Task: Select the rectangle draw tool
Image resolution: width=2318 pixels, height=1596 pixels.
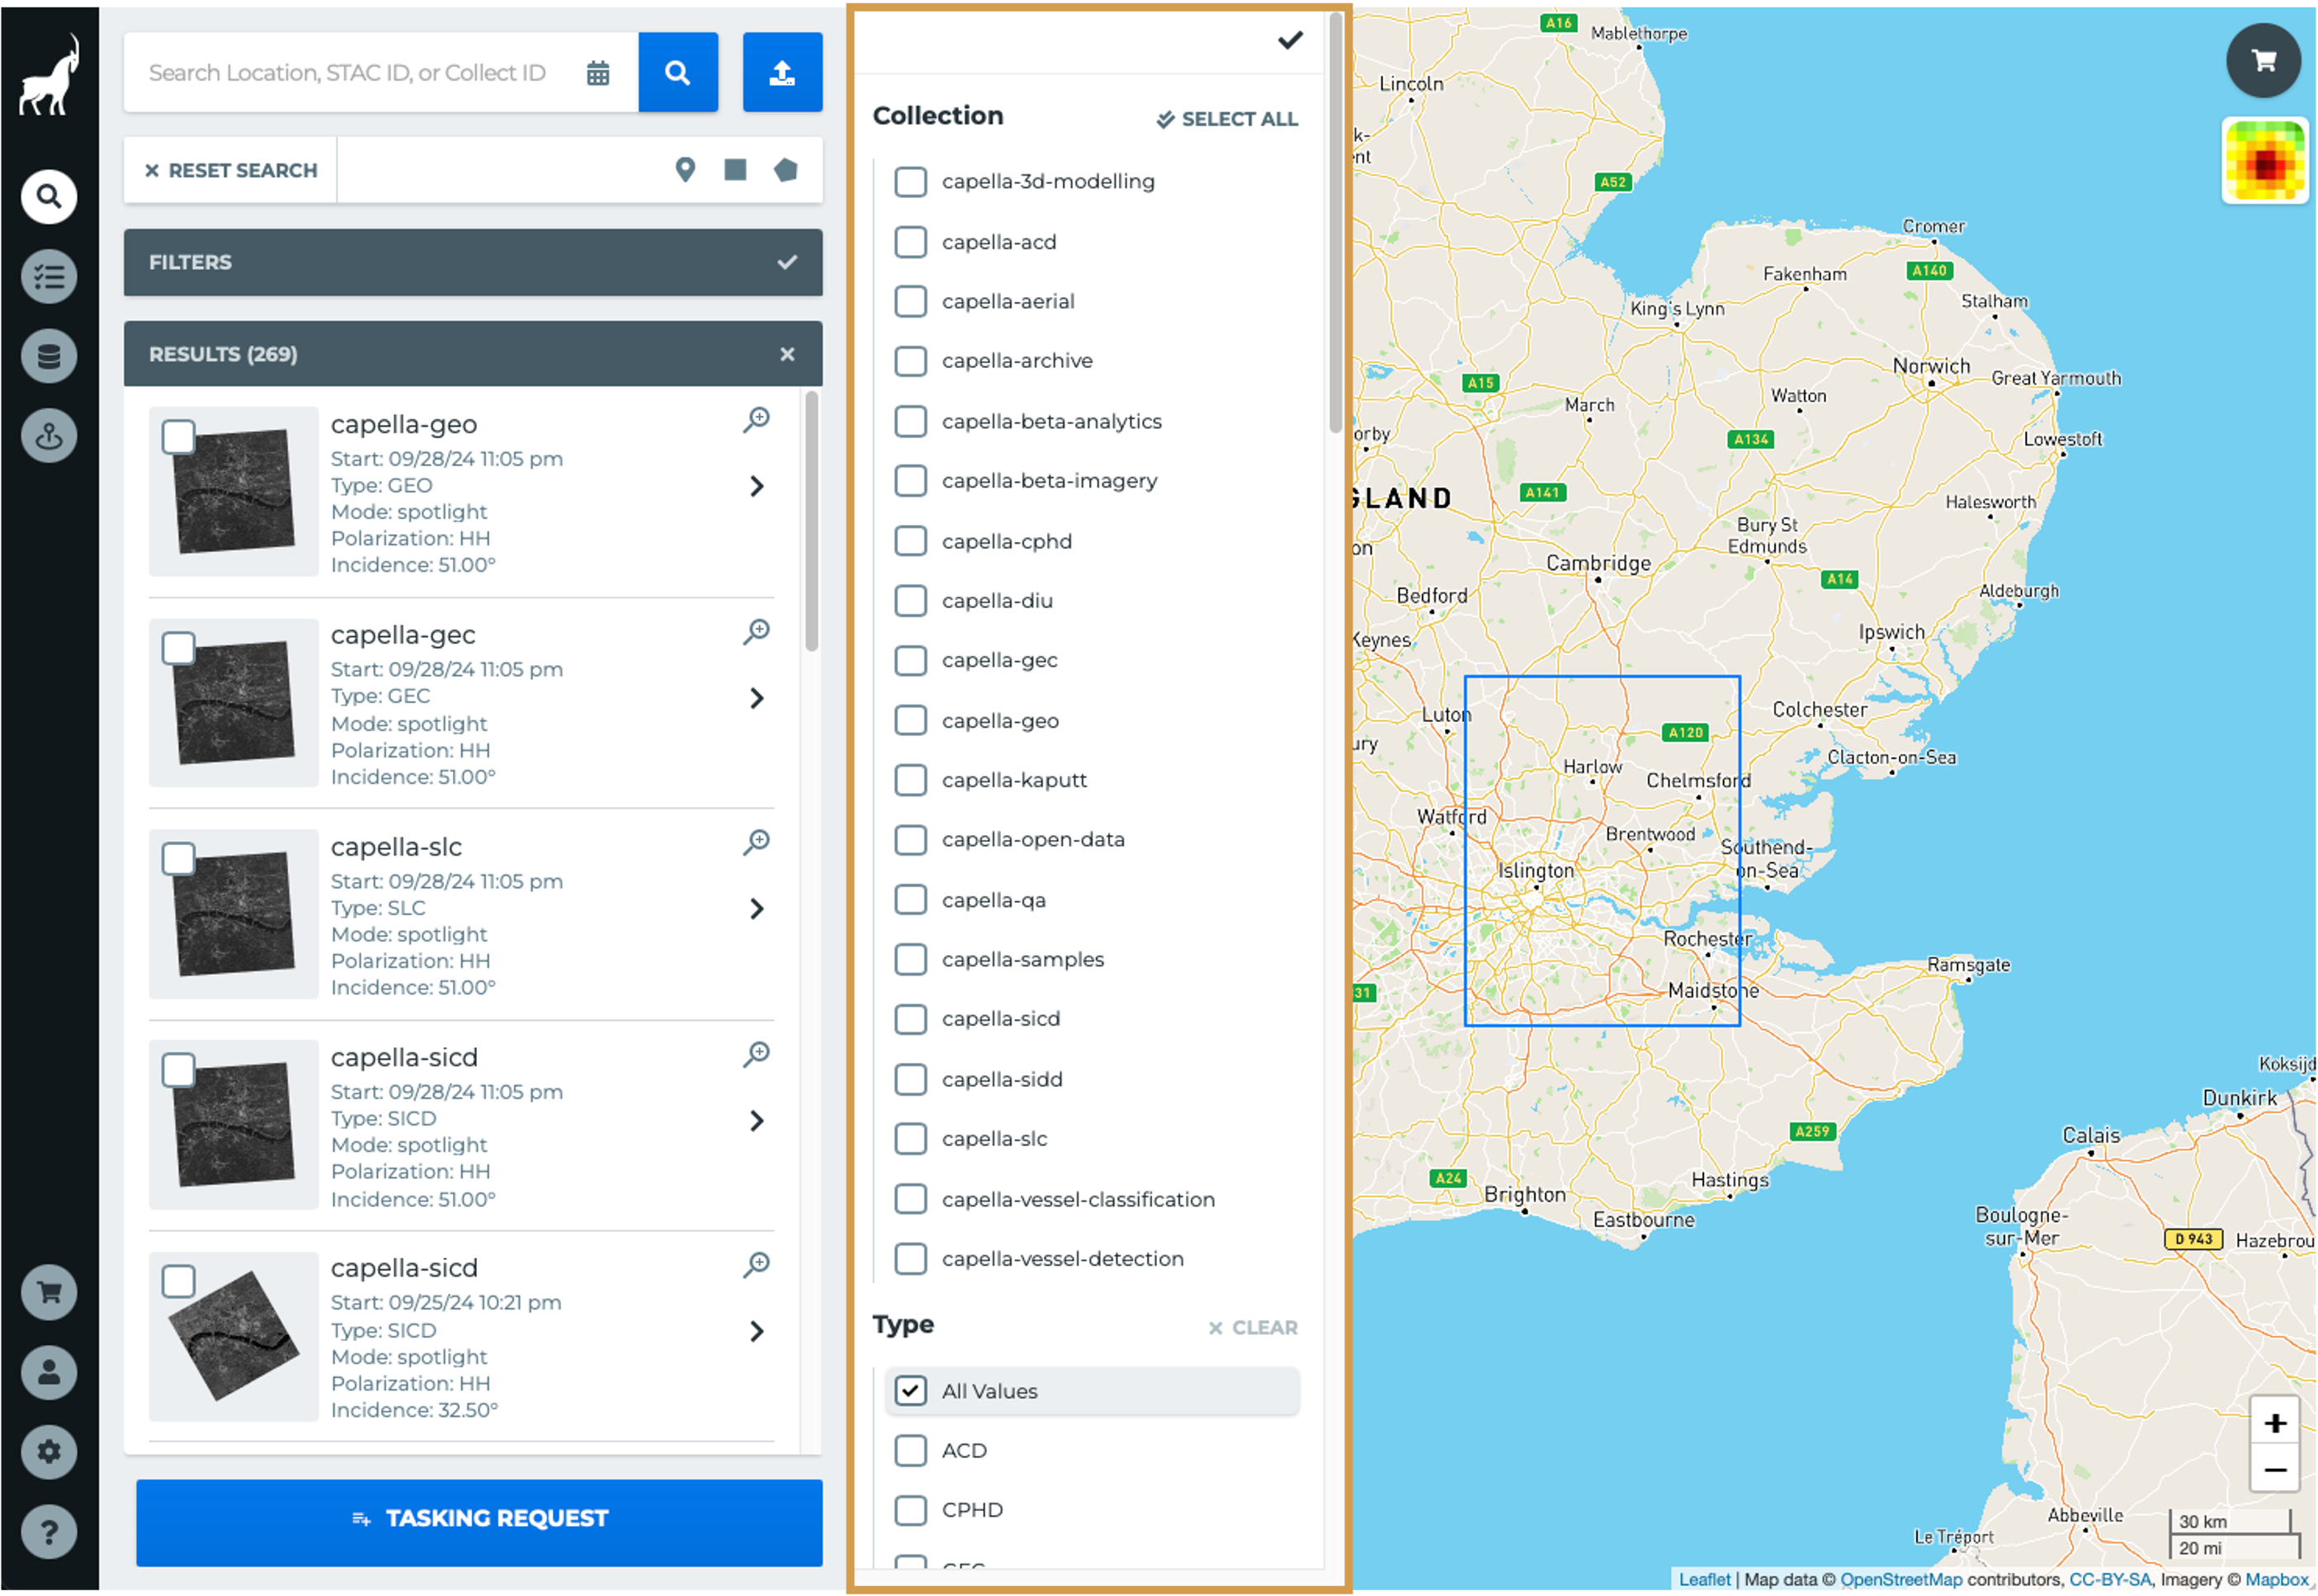Action: 735,170
